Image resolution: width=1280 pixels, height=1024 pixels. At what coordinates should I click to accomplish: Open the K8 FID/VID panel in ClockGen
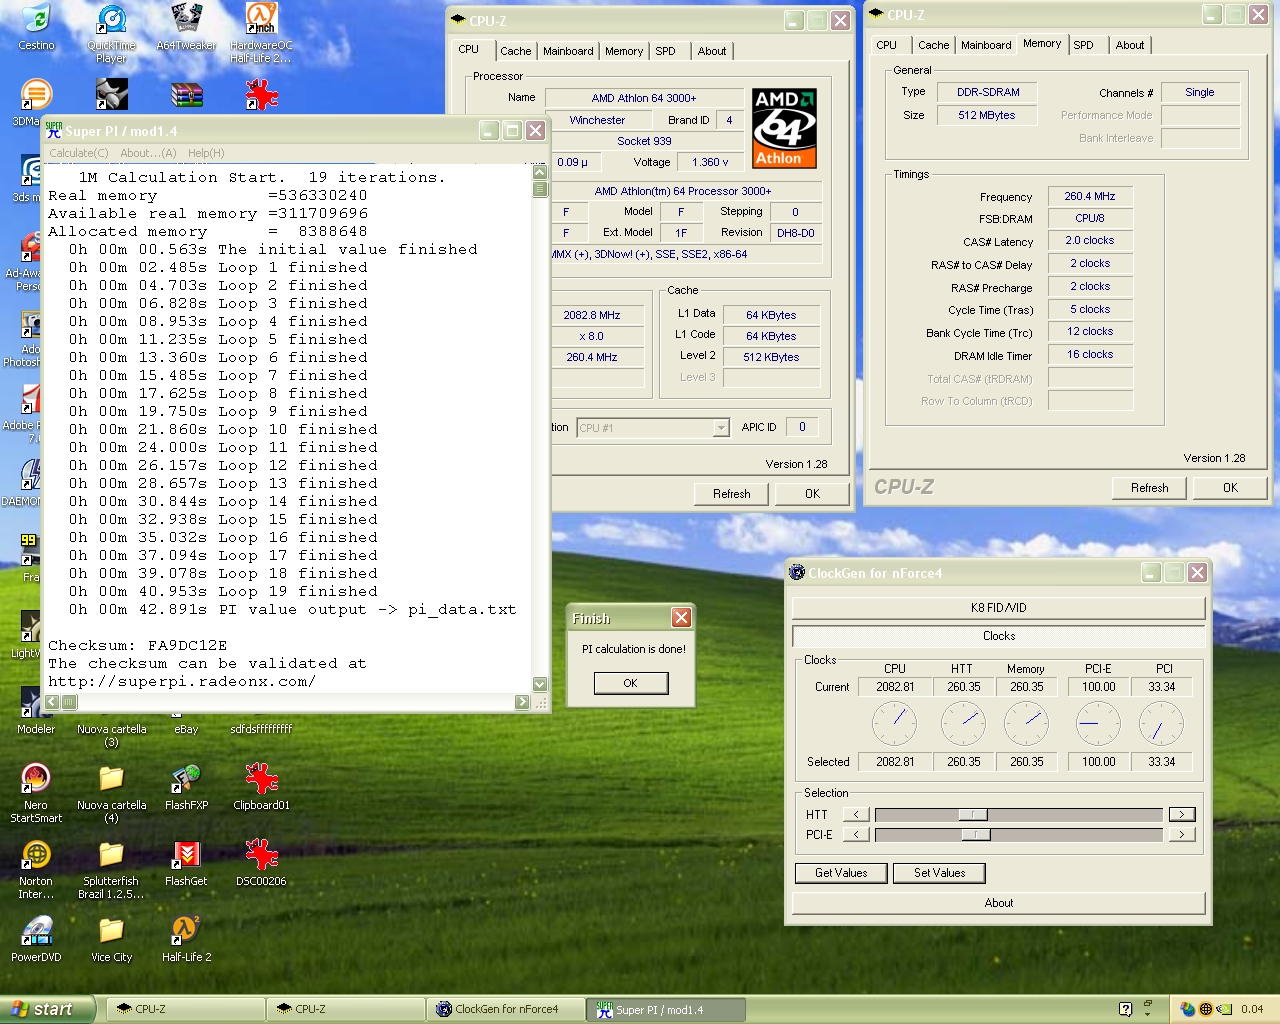pyautogui.click(x=999, y=608)
